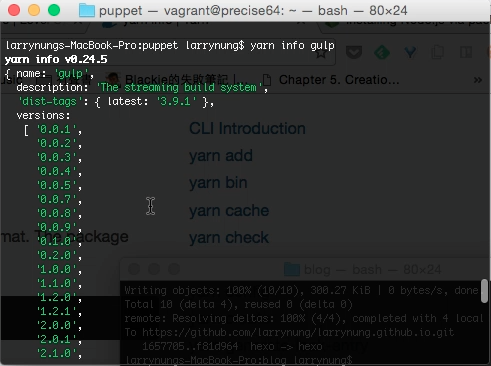Viewport: 491px width, 366px height.
Task: Click the green Feedly extension icon
Action: 382,52
